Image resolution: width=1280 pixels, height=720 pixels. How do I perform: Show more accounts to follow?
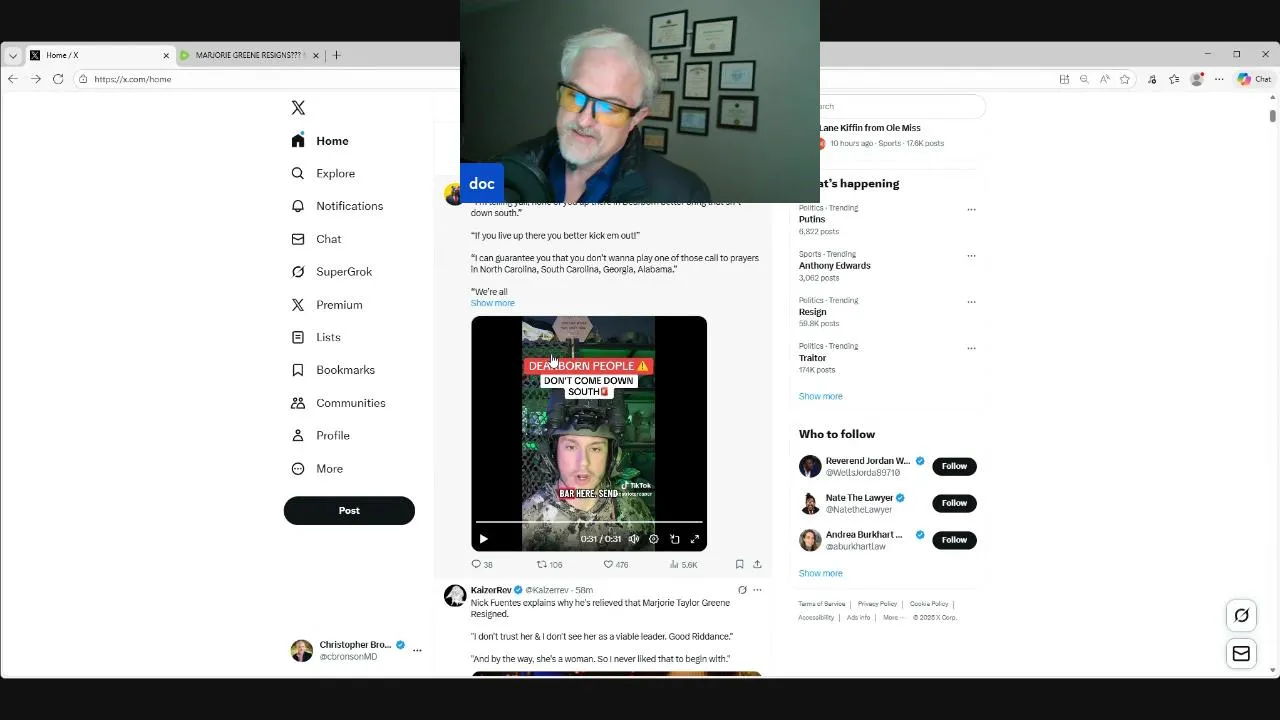click(x=821, y=573)
